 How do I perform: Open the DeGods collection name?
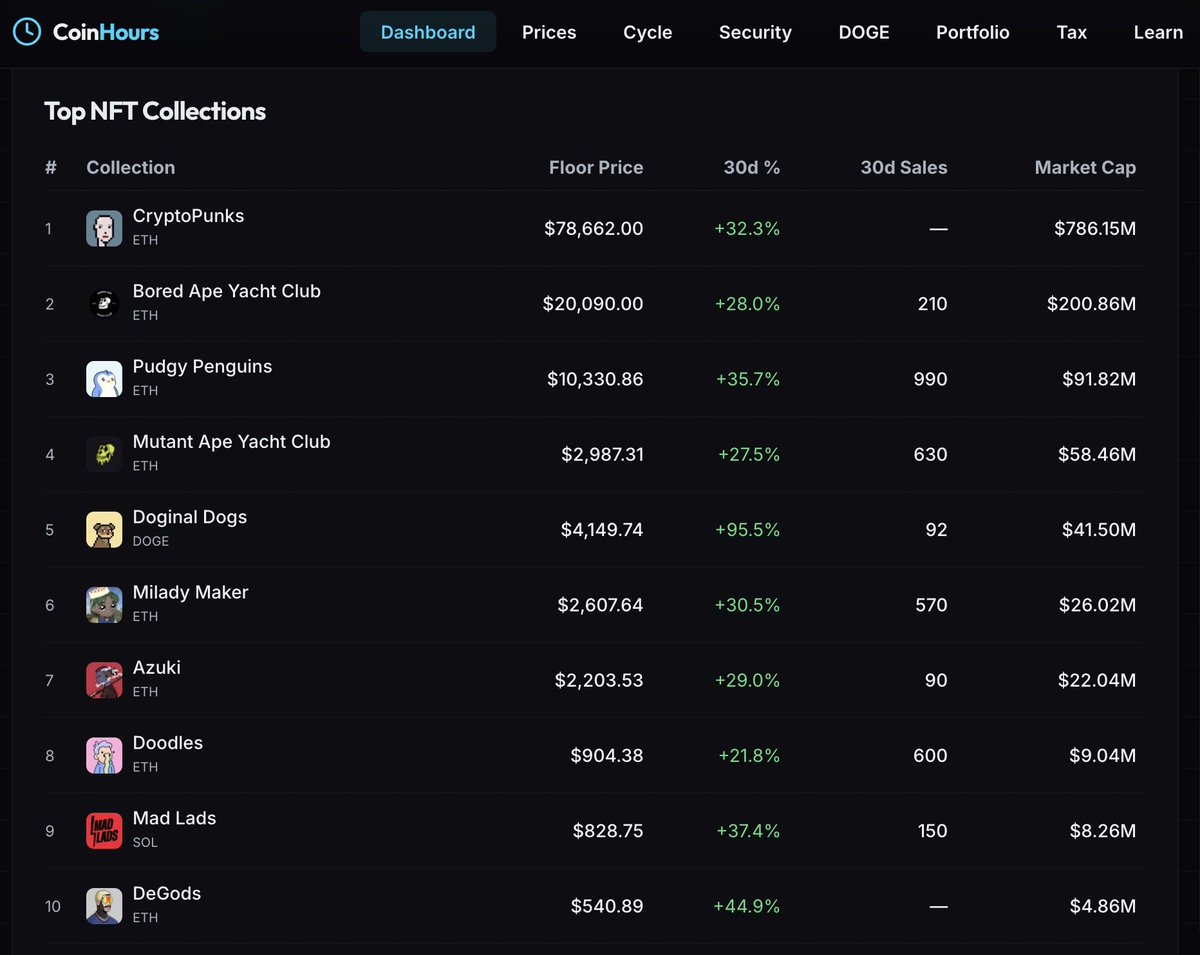[167, 893]
